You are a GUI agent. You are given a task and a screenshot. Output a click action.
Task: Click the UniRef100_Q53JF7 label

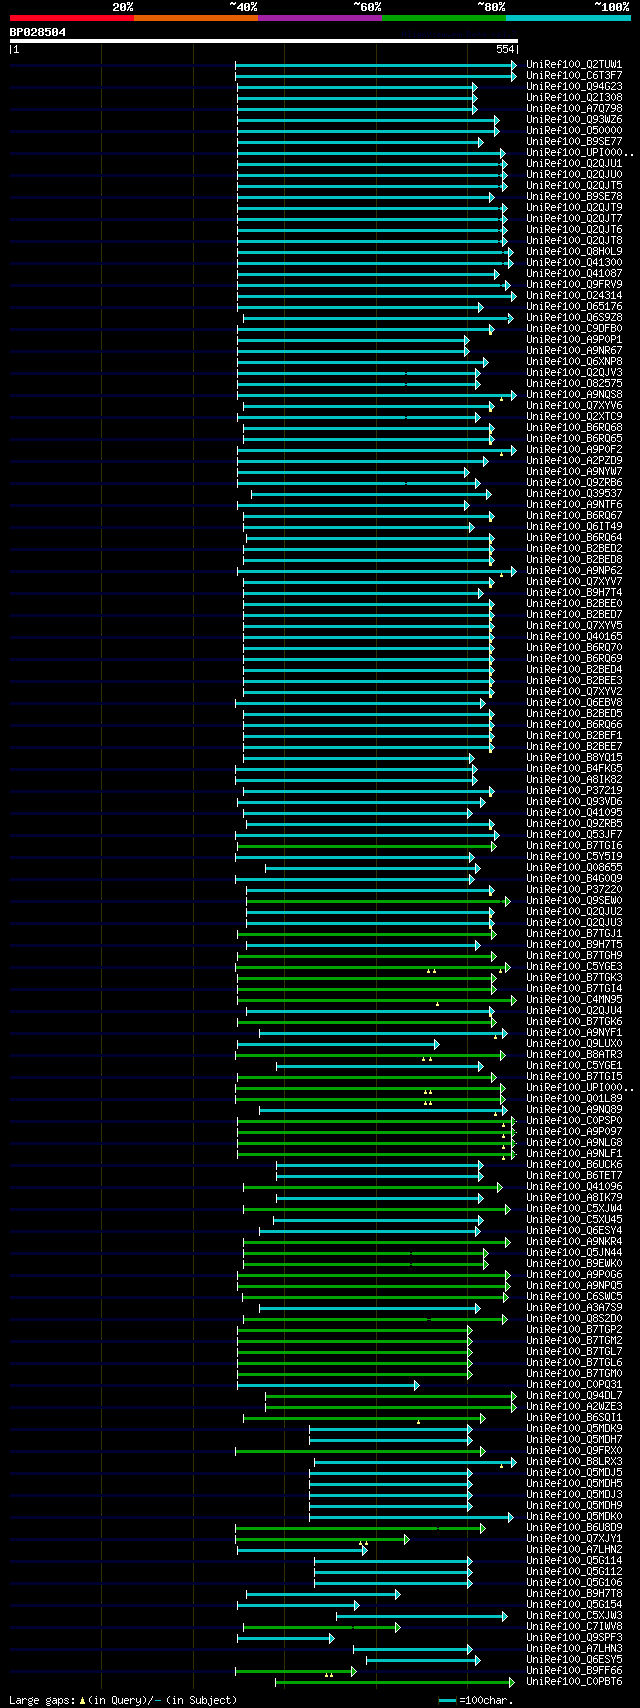click(574, 834)
